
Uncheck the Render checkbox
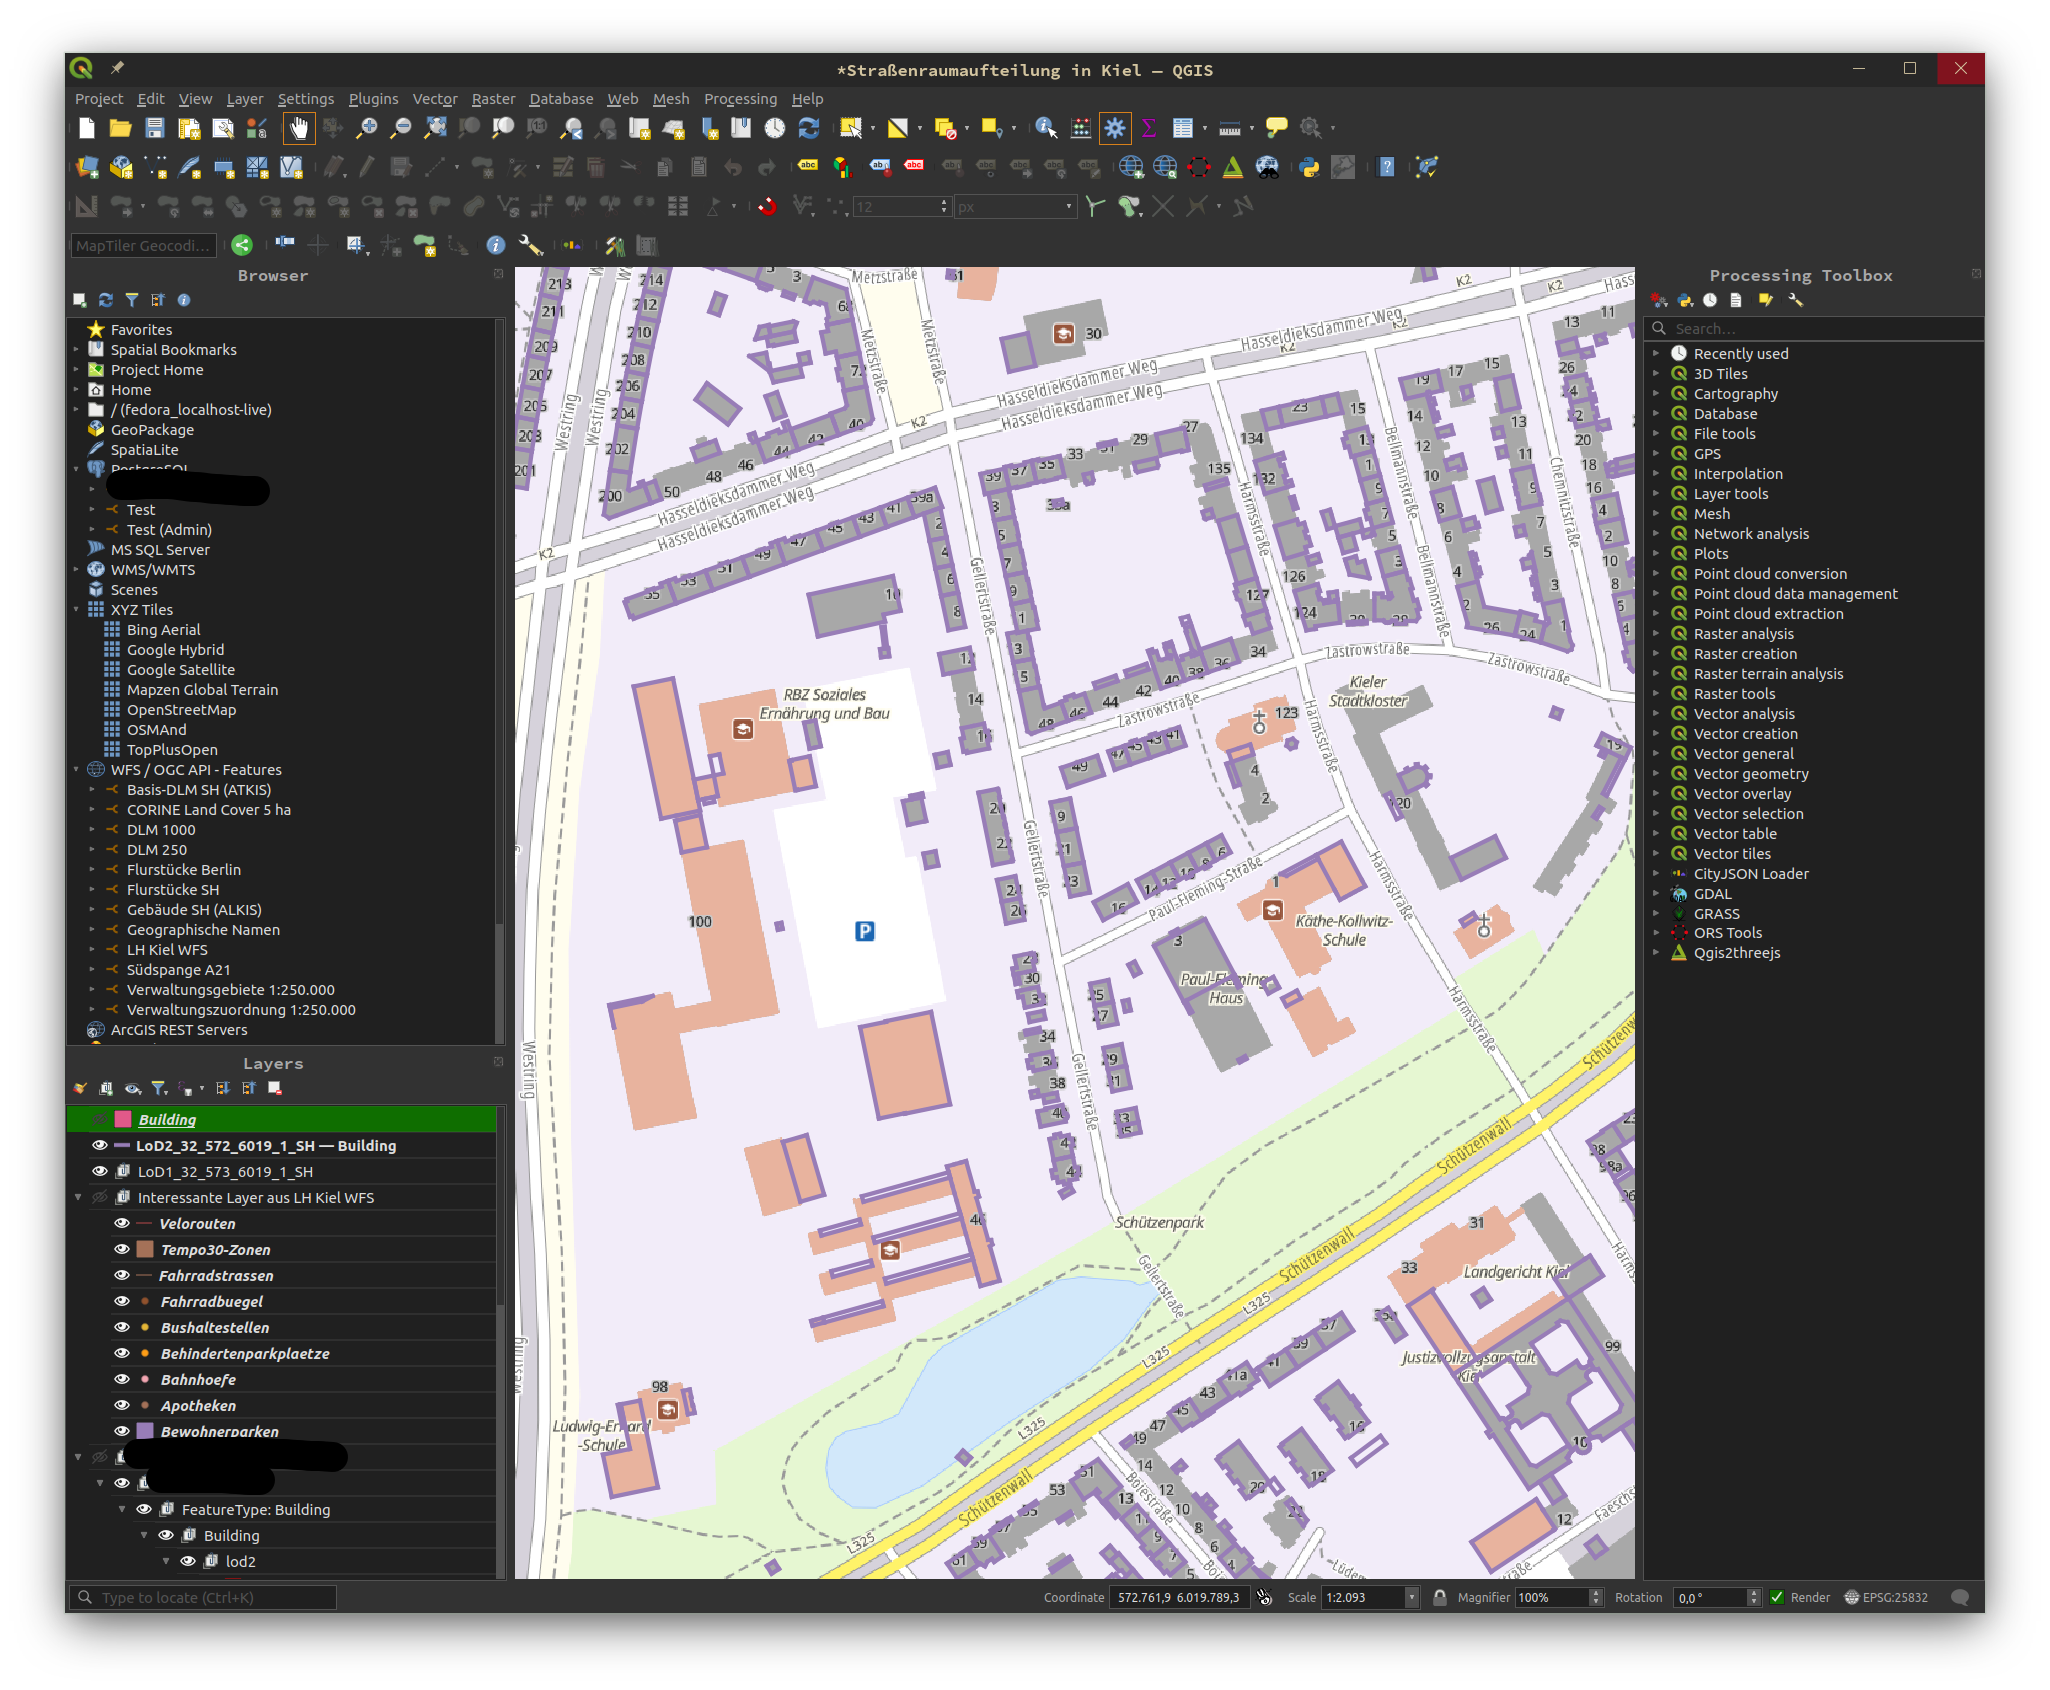pyautogui.click(x=1779, y=1597)
